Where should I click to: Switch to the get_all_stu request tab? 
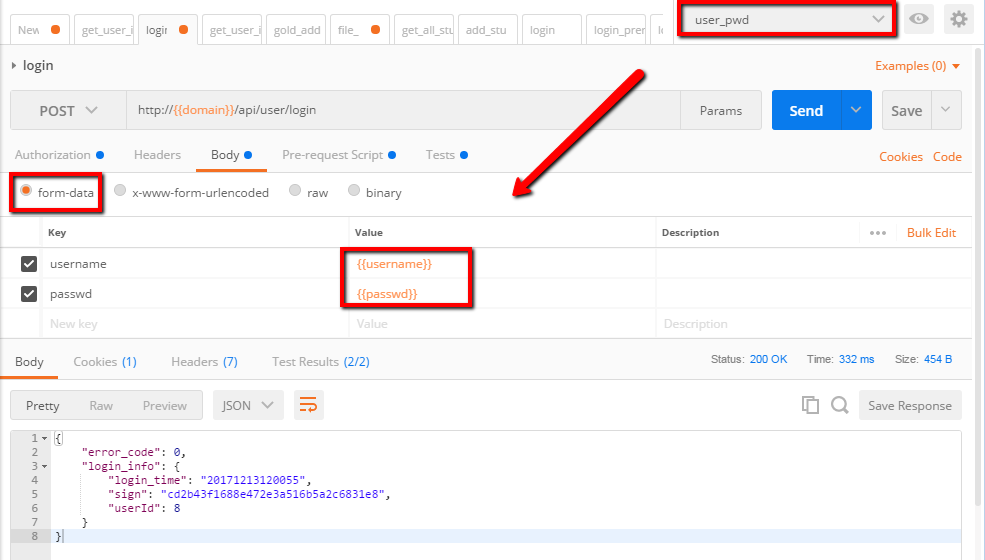click(426, 30)
